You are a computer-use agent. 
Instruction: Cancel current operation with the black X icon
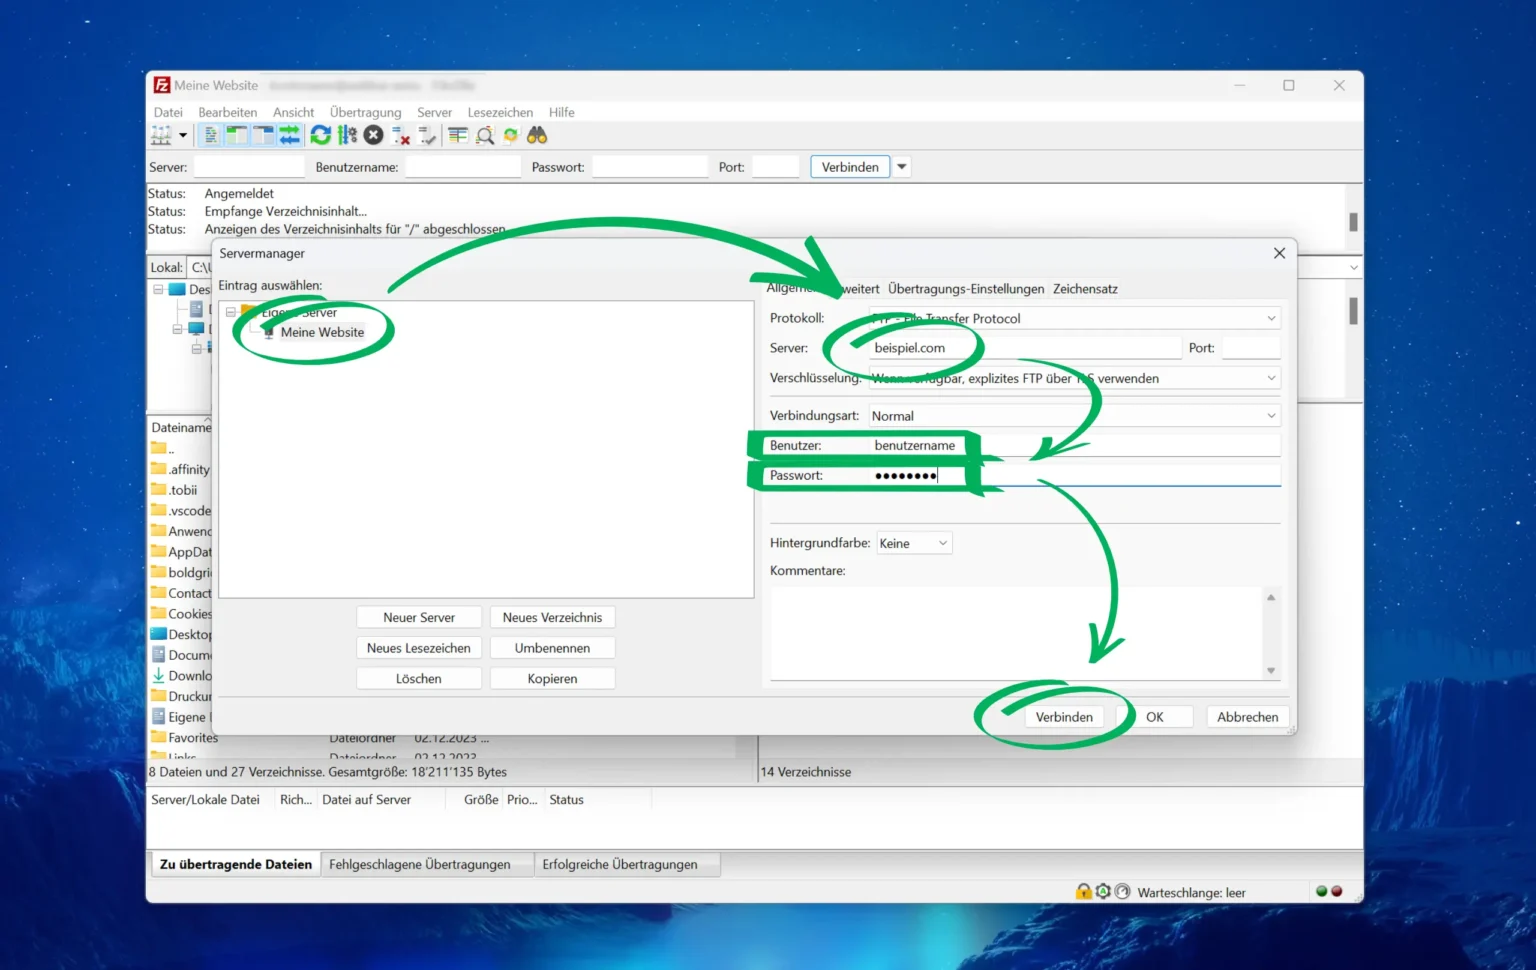pos(374,136)
